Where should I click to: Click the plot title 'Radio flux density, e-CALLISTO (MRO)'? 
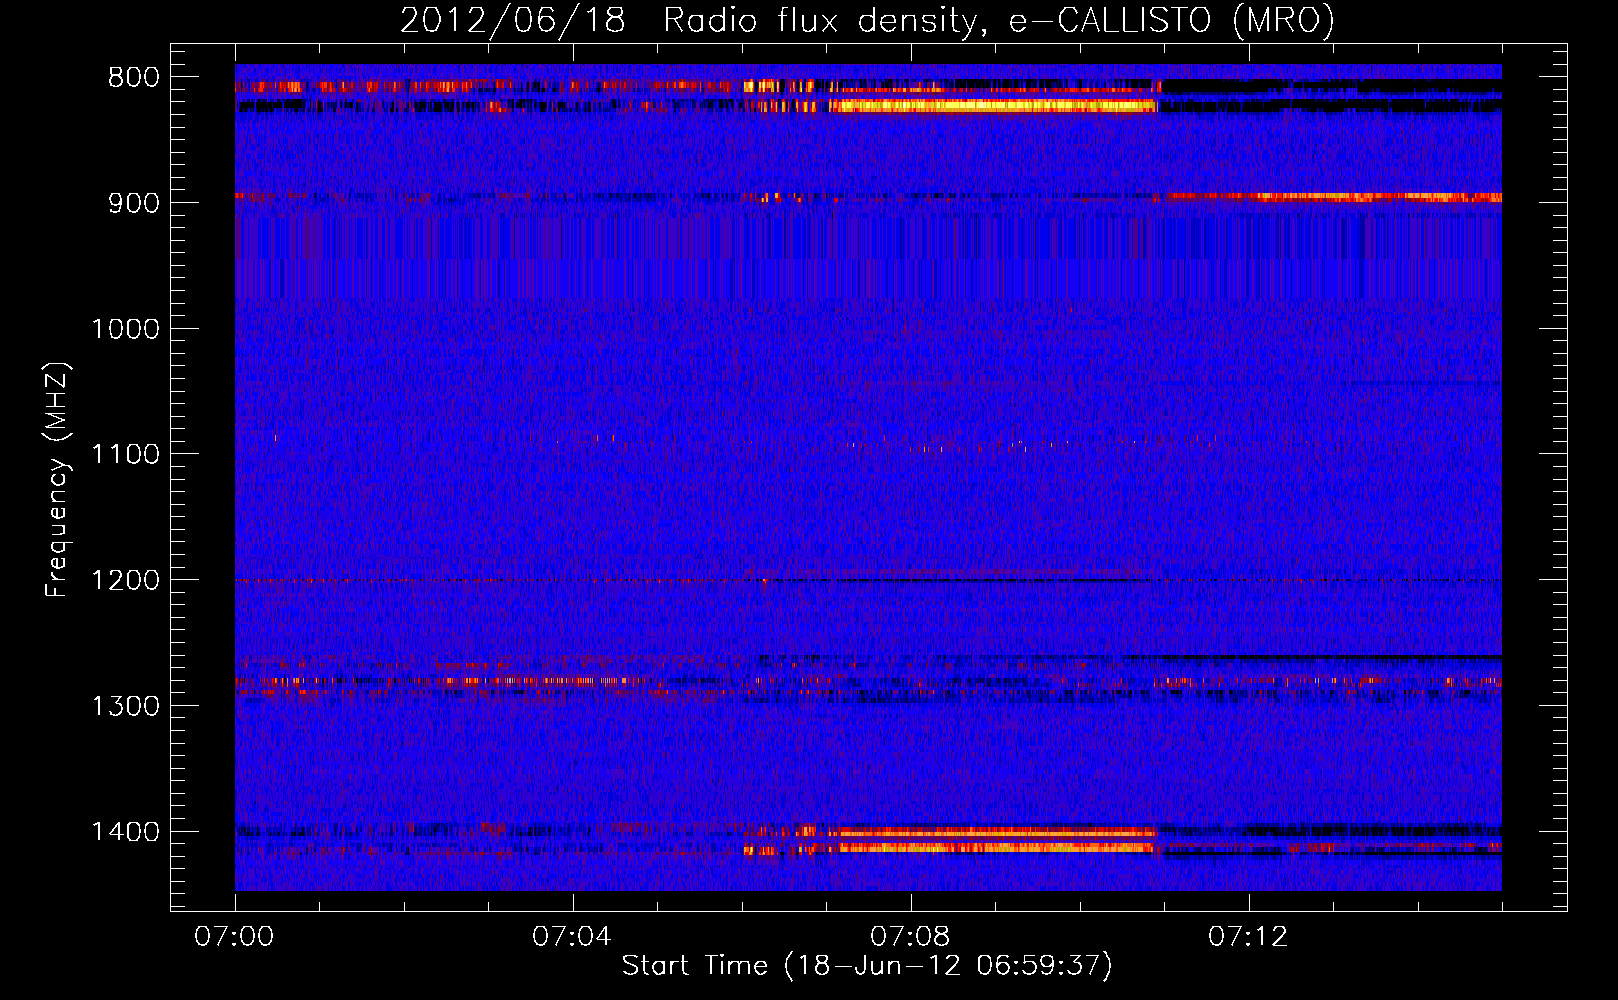pyautogui.click(x=998, y=21)
